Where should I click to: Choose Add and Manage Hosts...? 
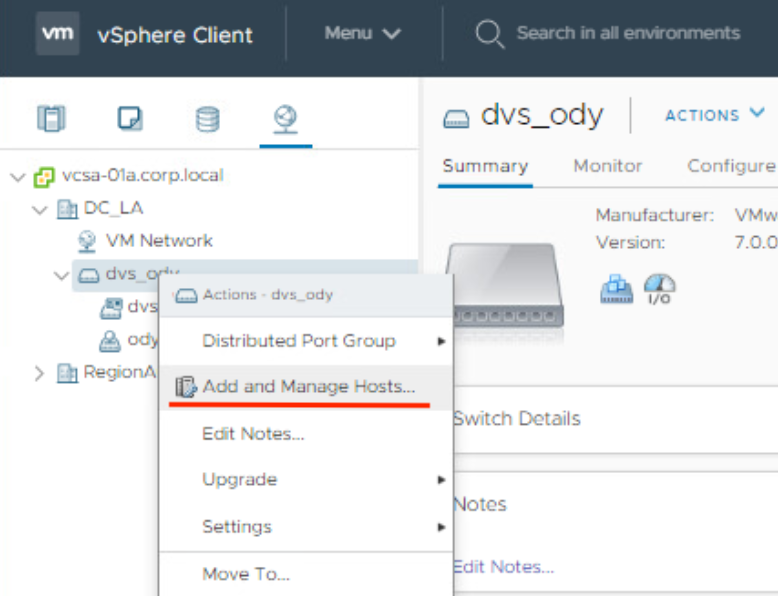coord(306,387)
